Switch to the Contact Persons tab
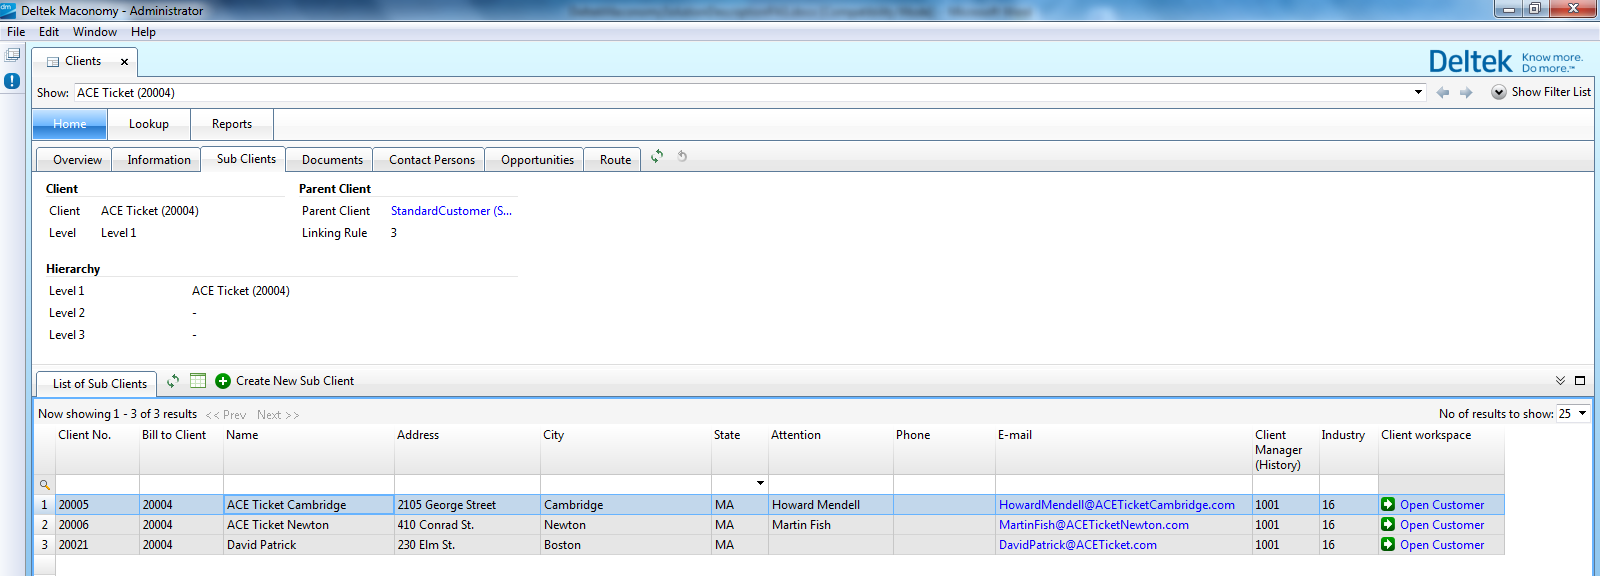Viewport: 1600px width, 576px height. click(431, 160)
